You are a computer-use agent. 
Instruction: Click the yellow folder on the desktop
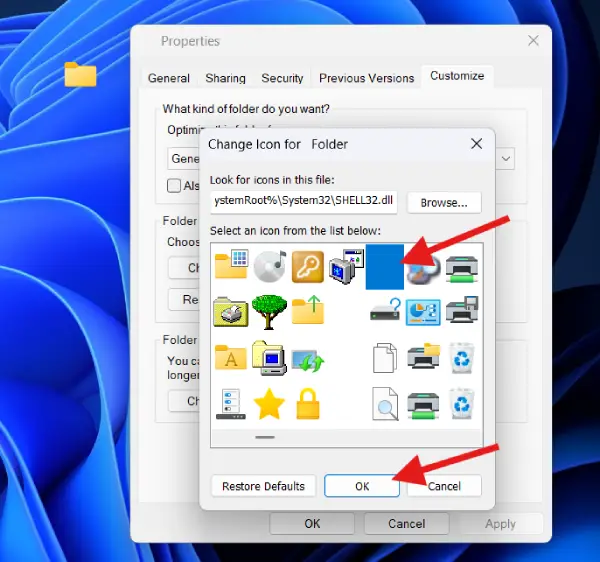(x=80, y=74)
